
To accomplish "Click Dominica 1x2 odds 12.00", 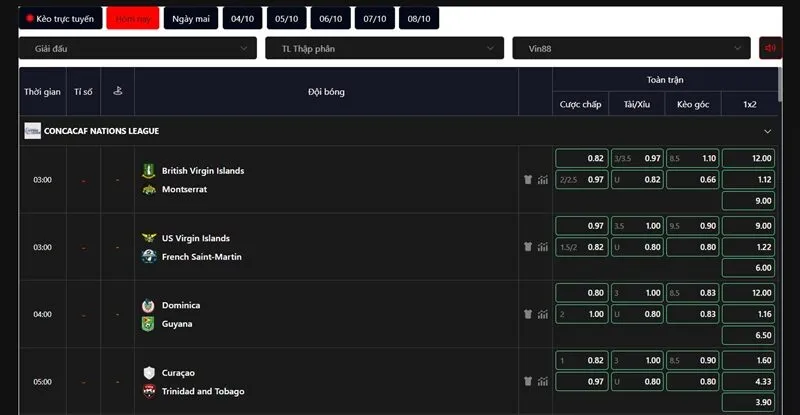I will point(748,293).
